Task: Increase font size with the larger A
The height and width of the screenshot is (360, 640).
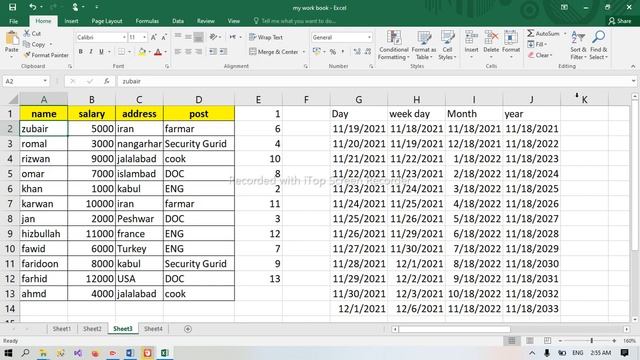Action: [x=154, y=37]
